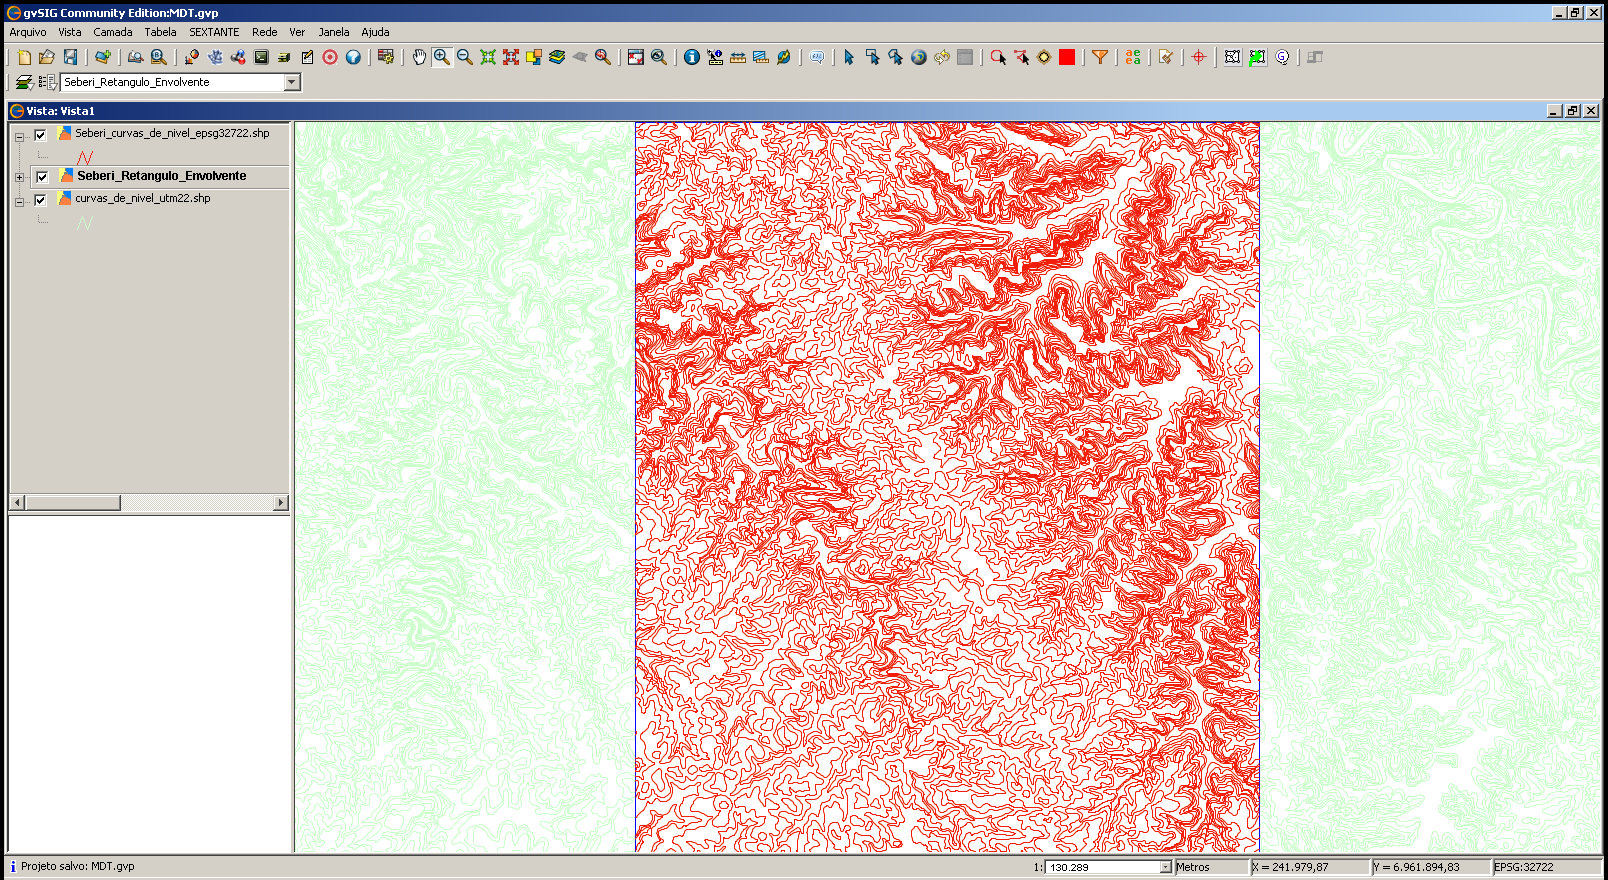Open the active layer dropdown in toolbar
The height and width of the screenshot is (880, 1608).
point(292,82)
